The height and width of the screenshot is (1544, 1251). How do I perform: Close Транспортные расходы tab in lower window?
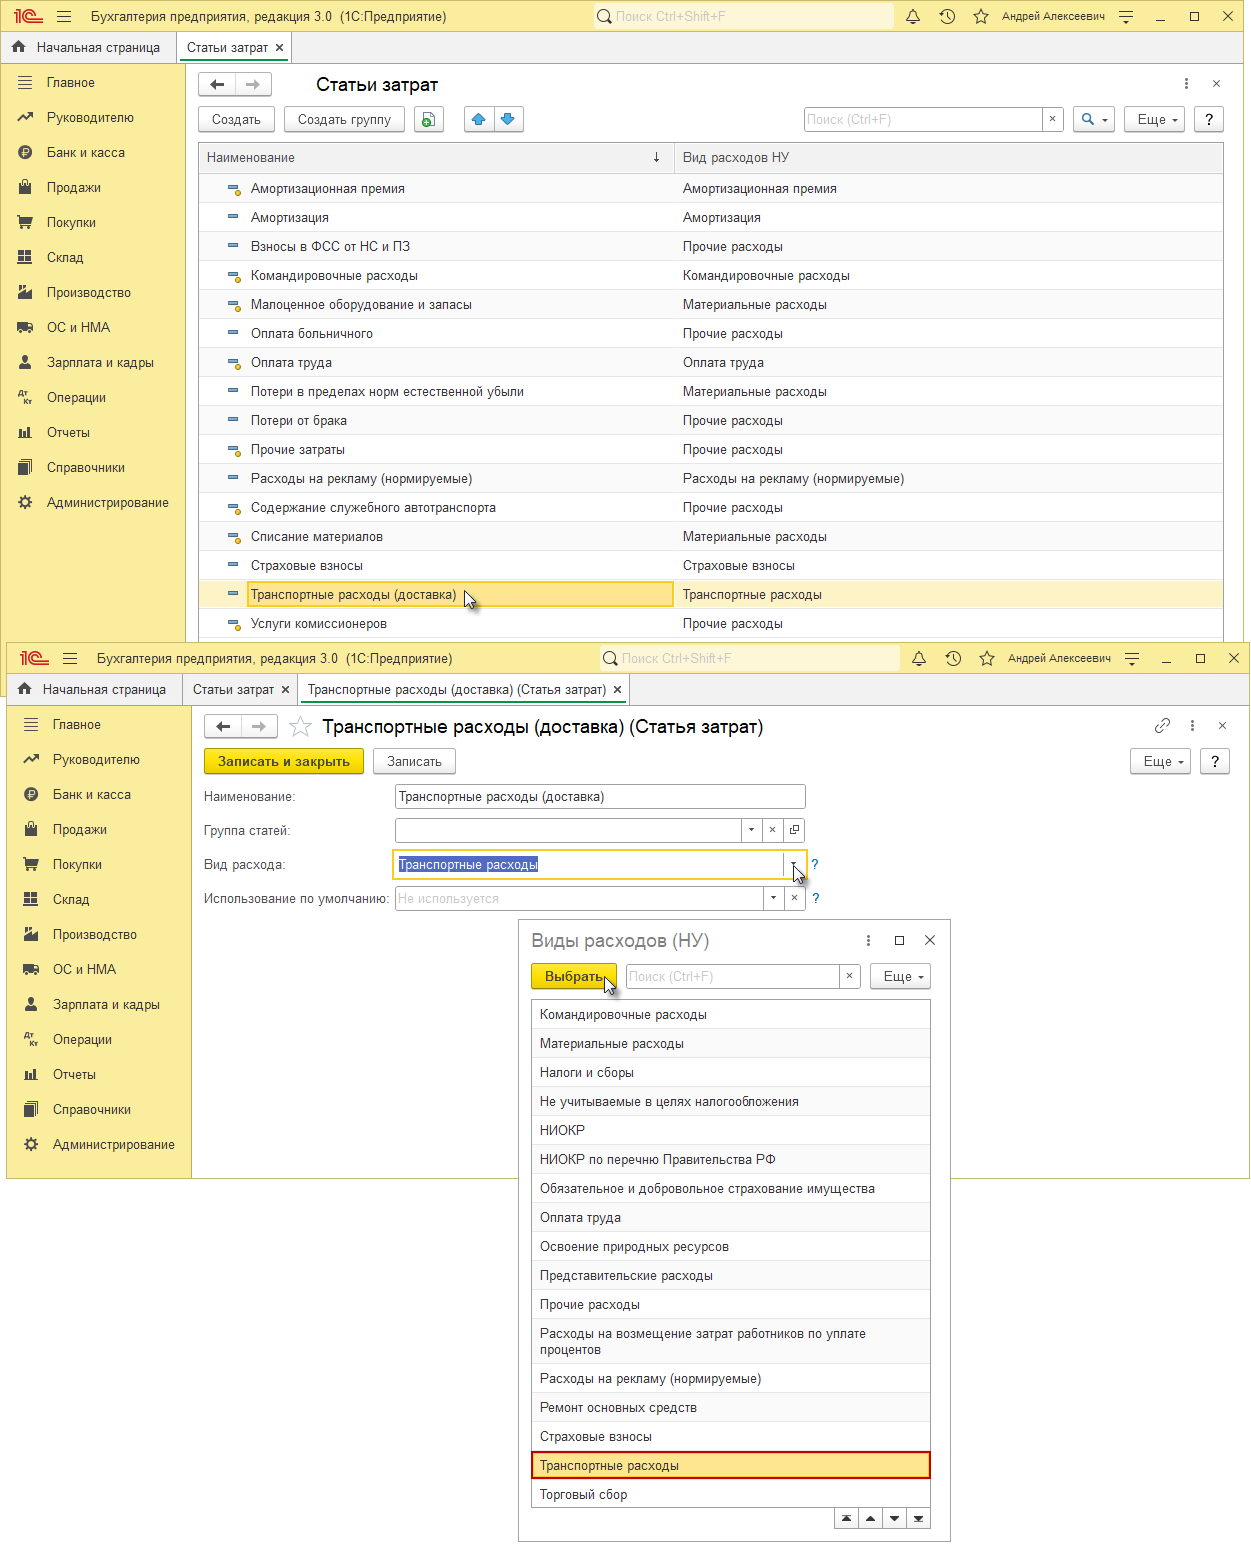click(x=617, y=689)
